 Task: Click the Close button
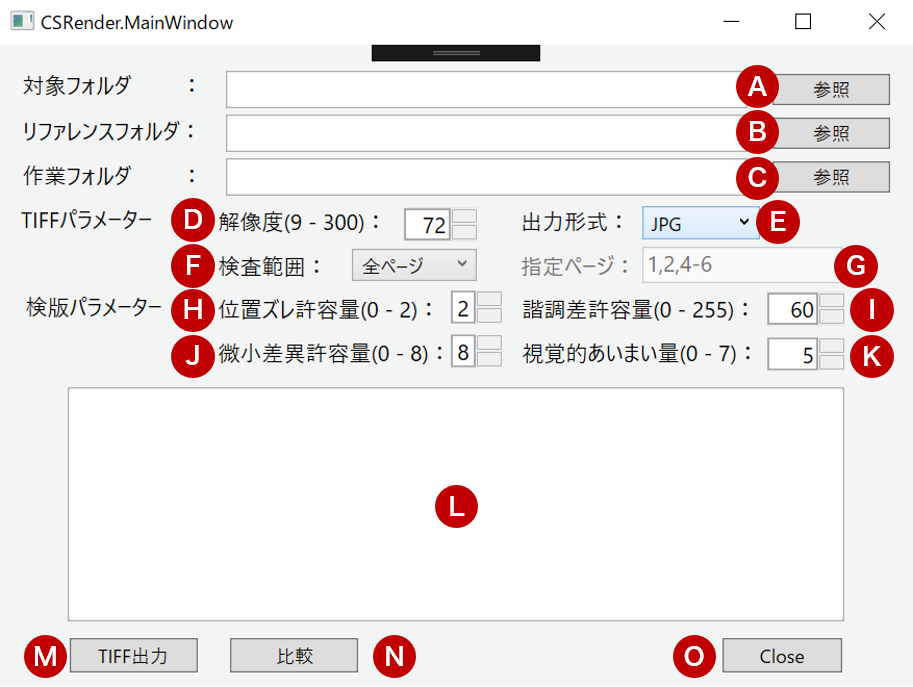[781, 656]
